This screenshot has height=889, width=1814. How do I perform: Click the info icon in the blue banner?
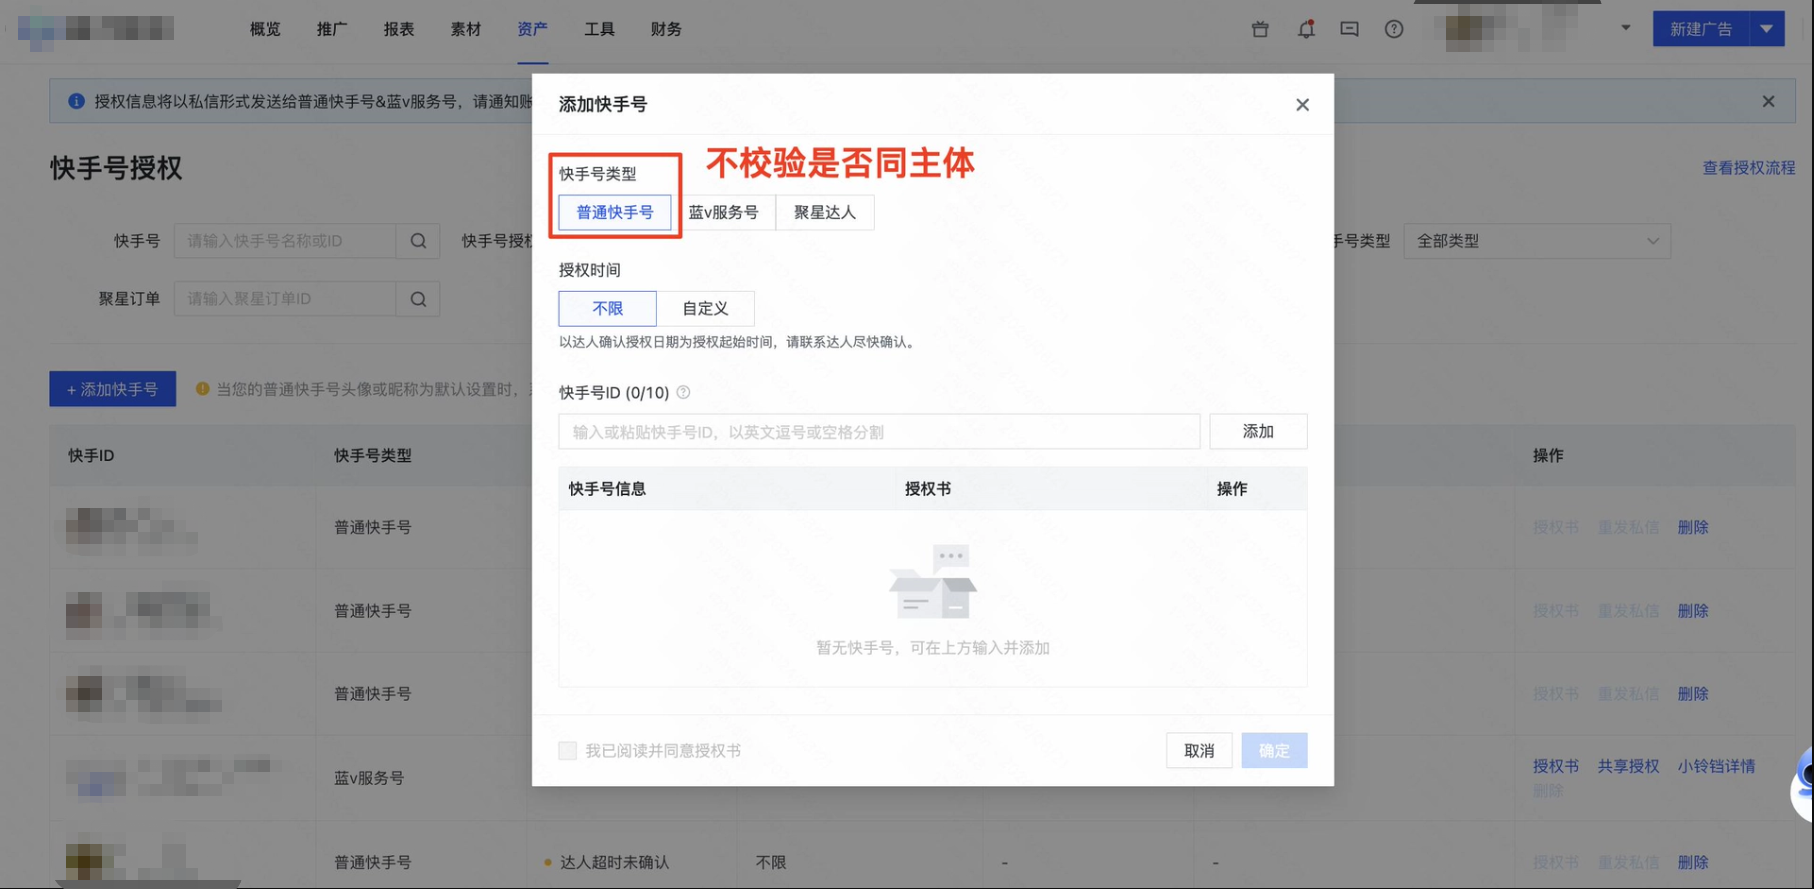tap(76, 101)
